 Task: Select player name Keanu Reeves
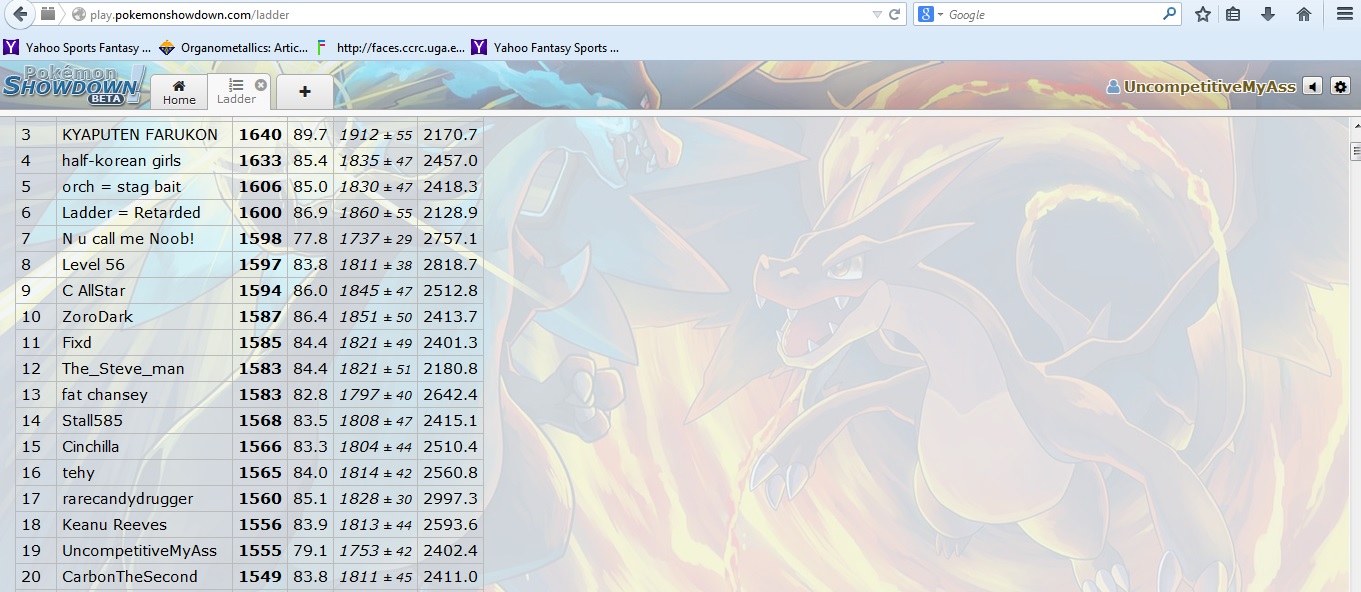click(x=114, y=524)
